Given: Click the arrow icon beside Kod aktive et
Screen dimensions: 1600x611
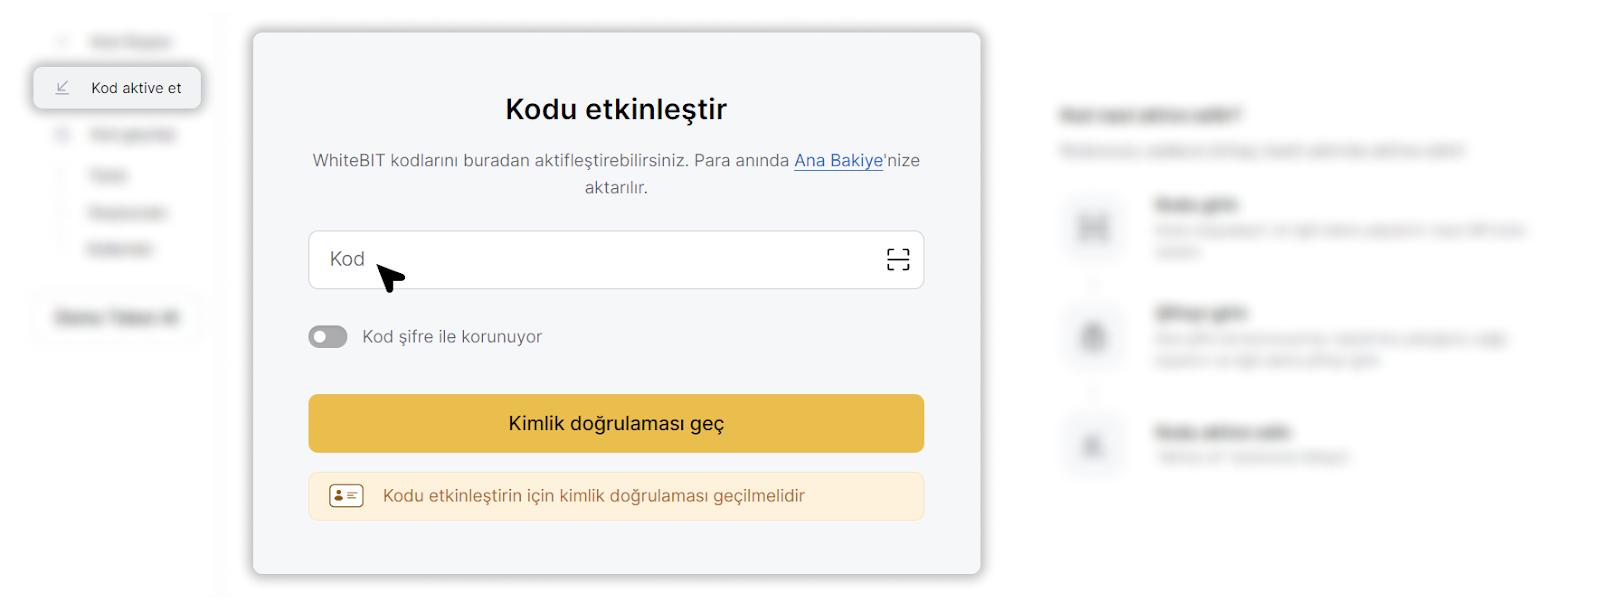Looking at the screenshot, I should [x=62, y=88].
